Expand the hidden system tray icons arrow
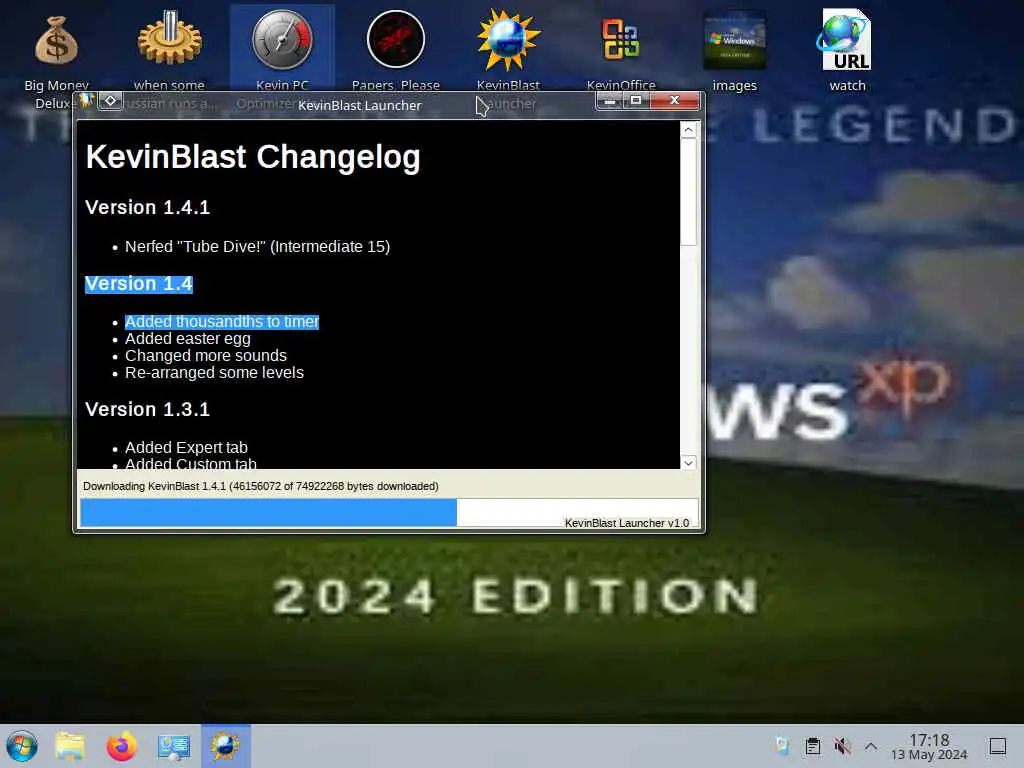1024x768 pixels. coord(871,746)
